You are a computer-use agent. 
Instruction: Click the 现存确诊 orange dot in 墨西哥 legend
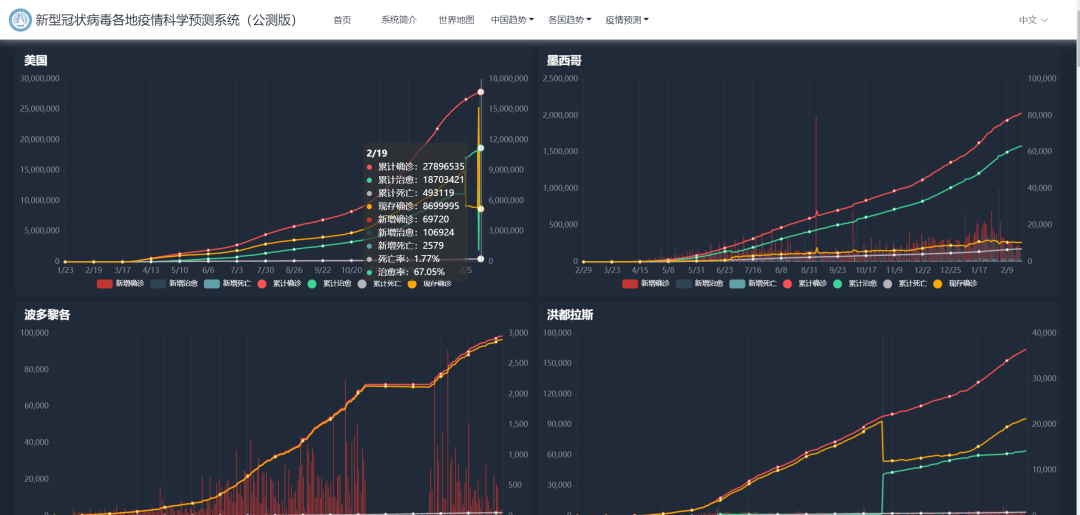tap(938, 283)
